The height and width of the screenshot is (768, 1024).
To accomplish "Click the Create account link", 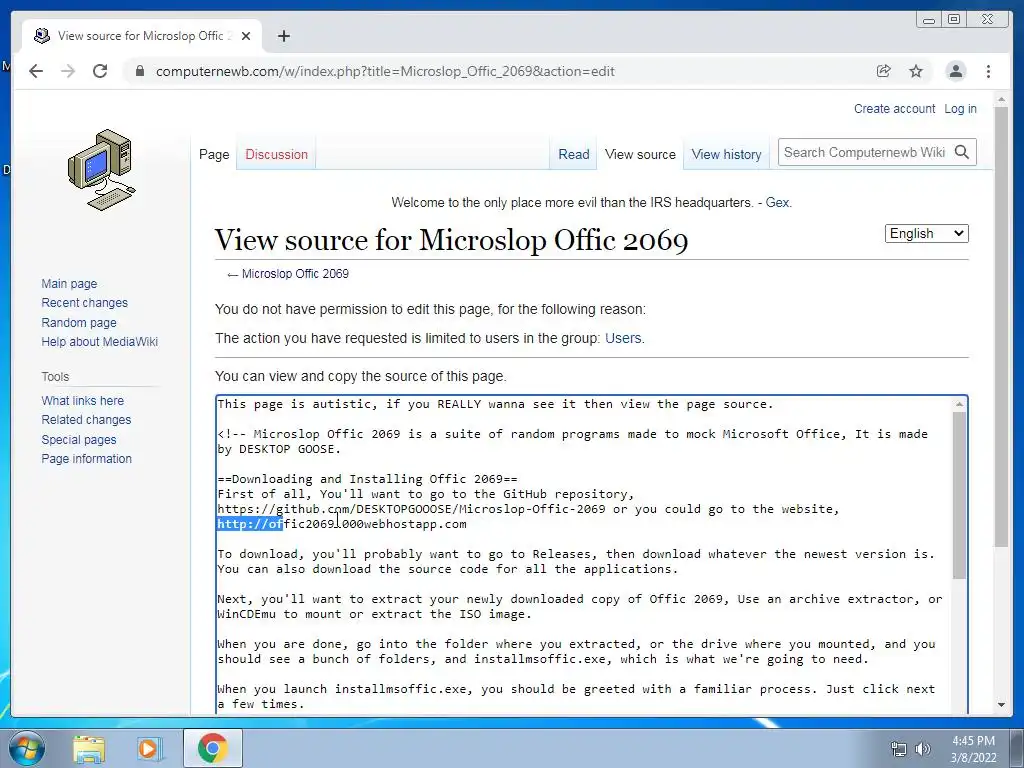I will 894,109.
